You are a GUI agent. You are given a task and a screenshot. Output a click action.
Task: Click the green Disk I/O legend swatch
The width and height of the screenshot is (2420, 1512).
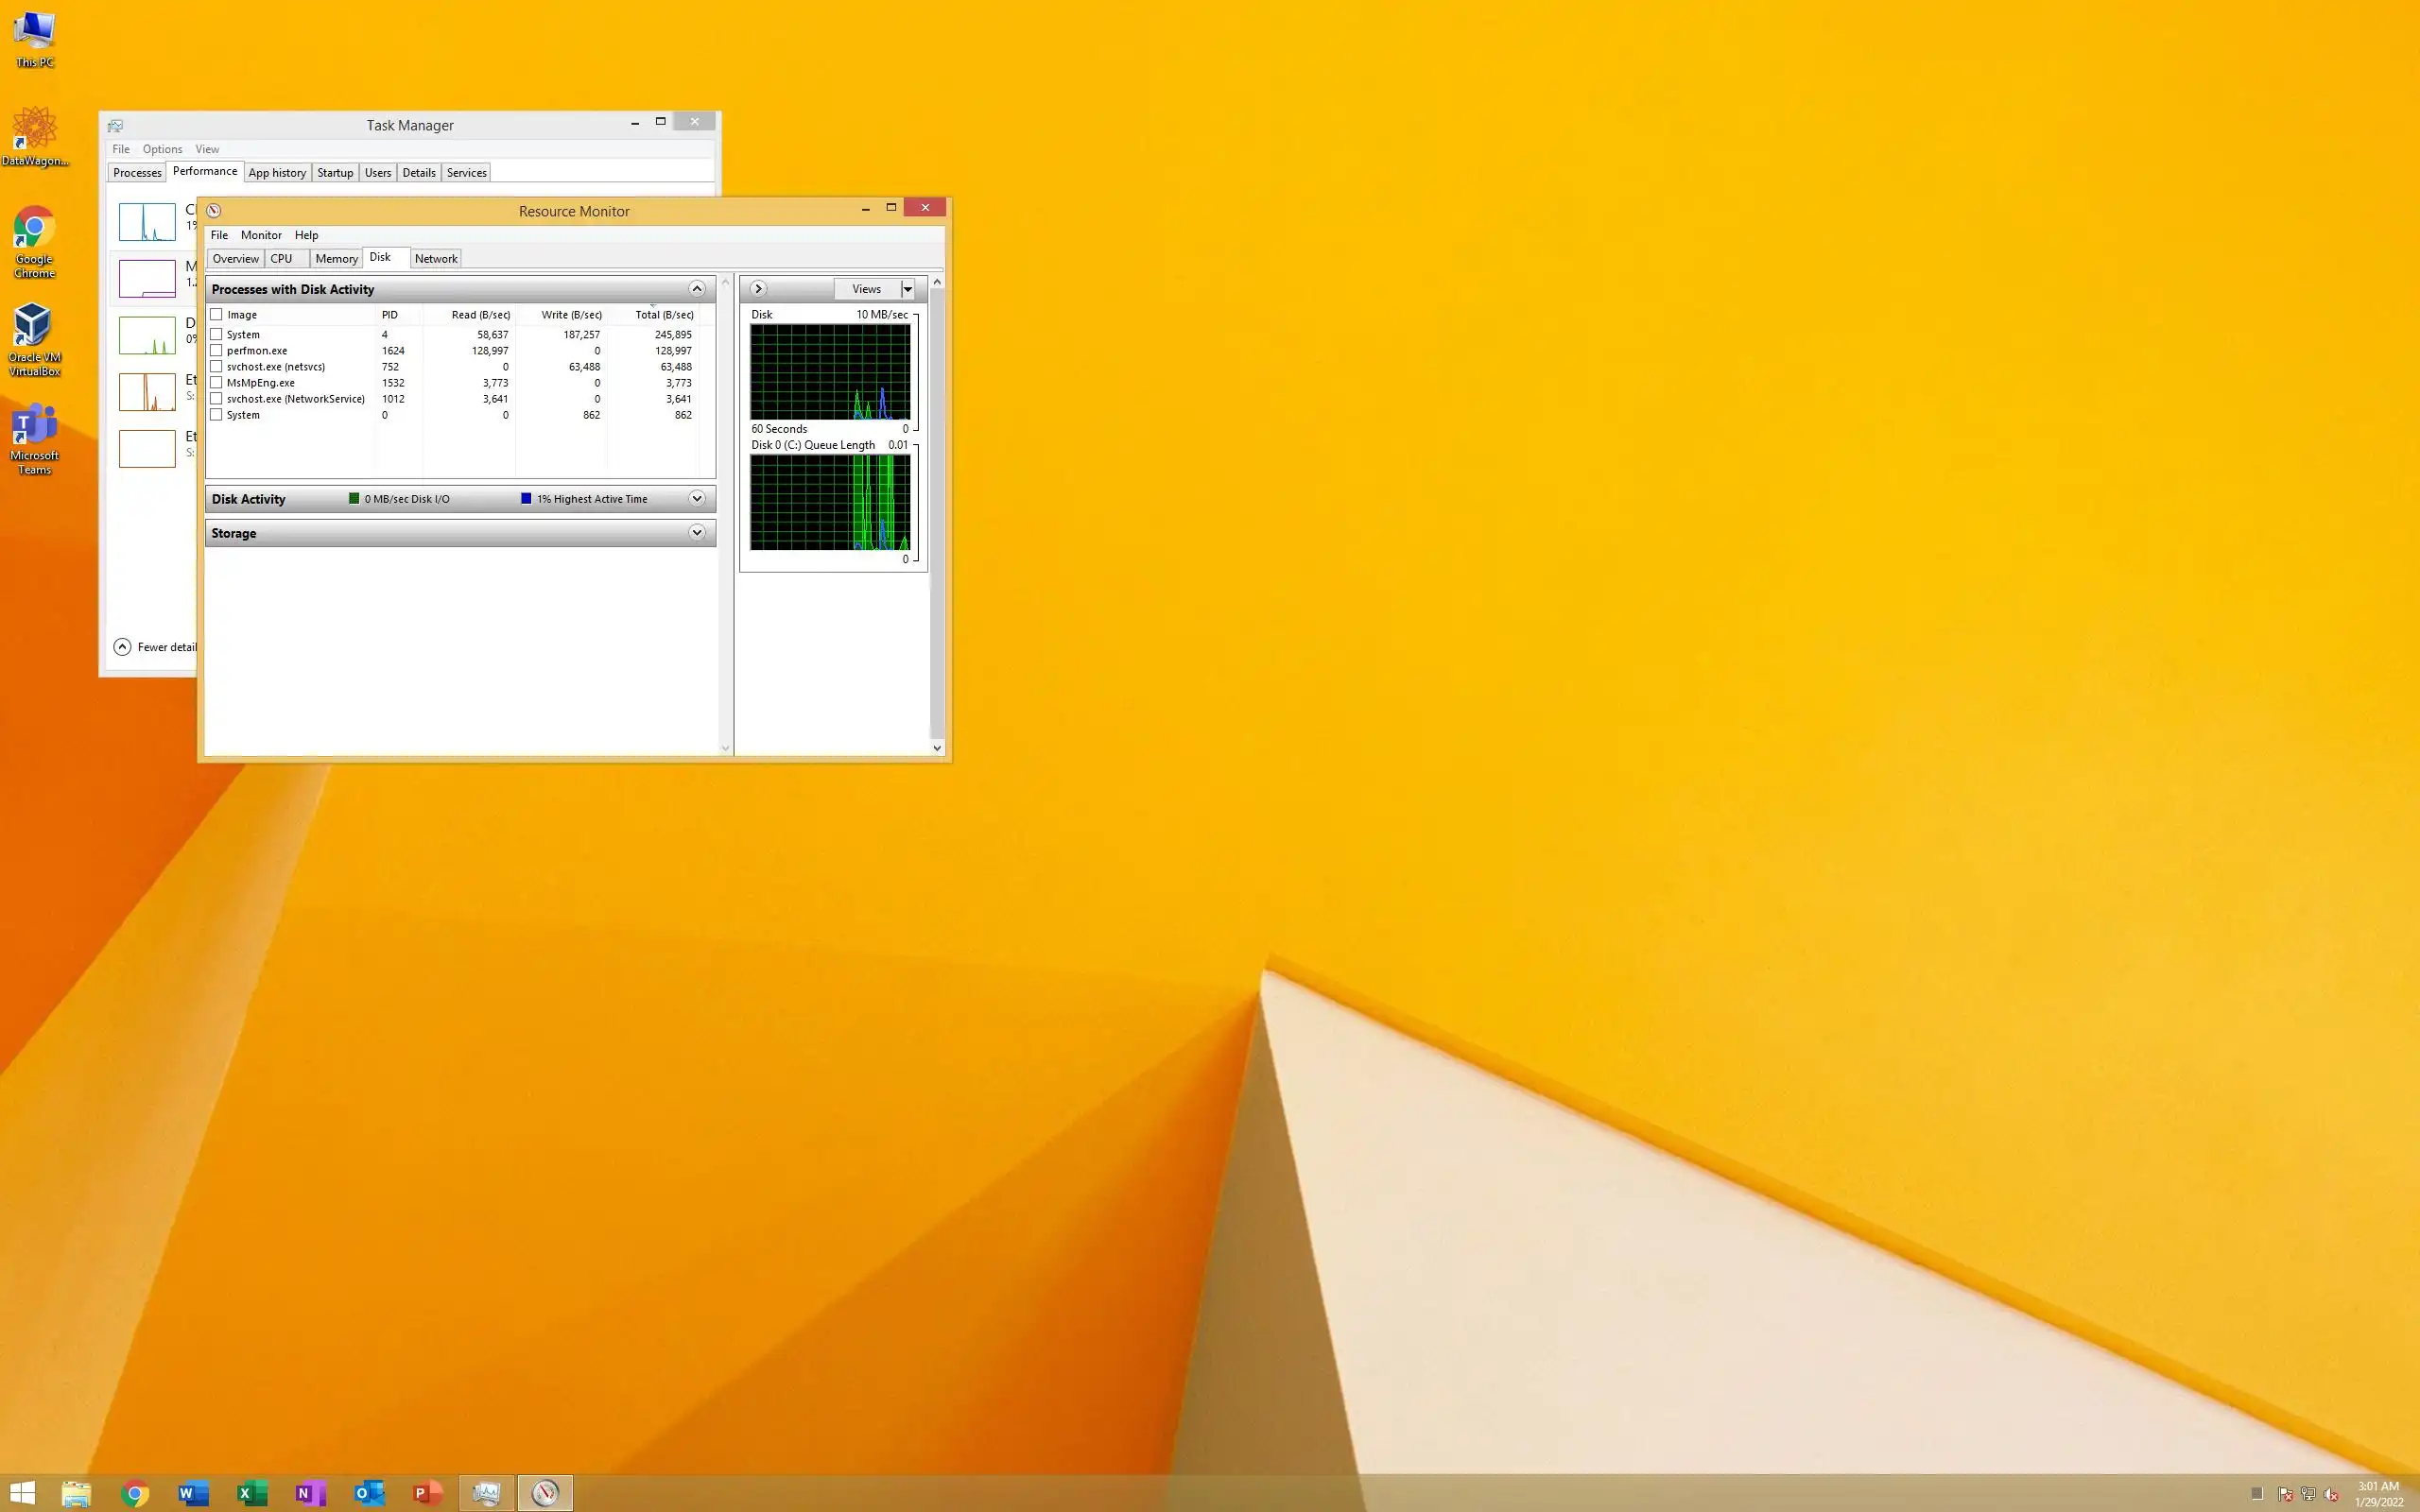(x=354, y=499)
